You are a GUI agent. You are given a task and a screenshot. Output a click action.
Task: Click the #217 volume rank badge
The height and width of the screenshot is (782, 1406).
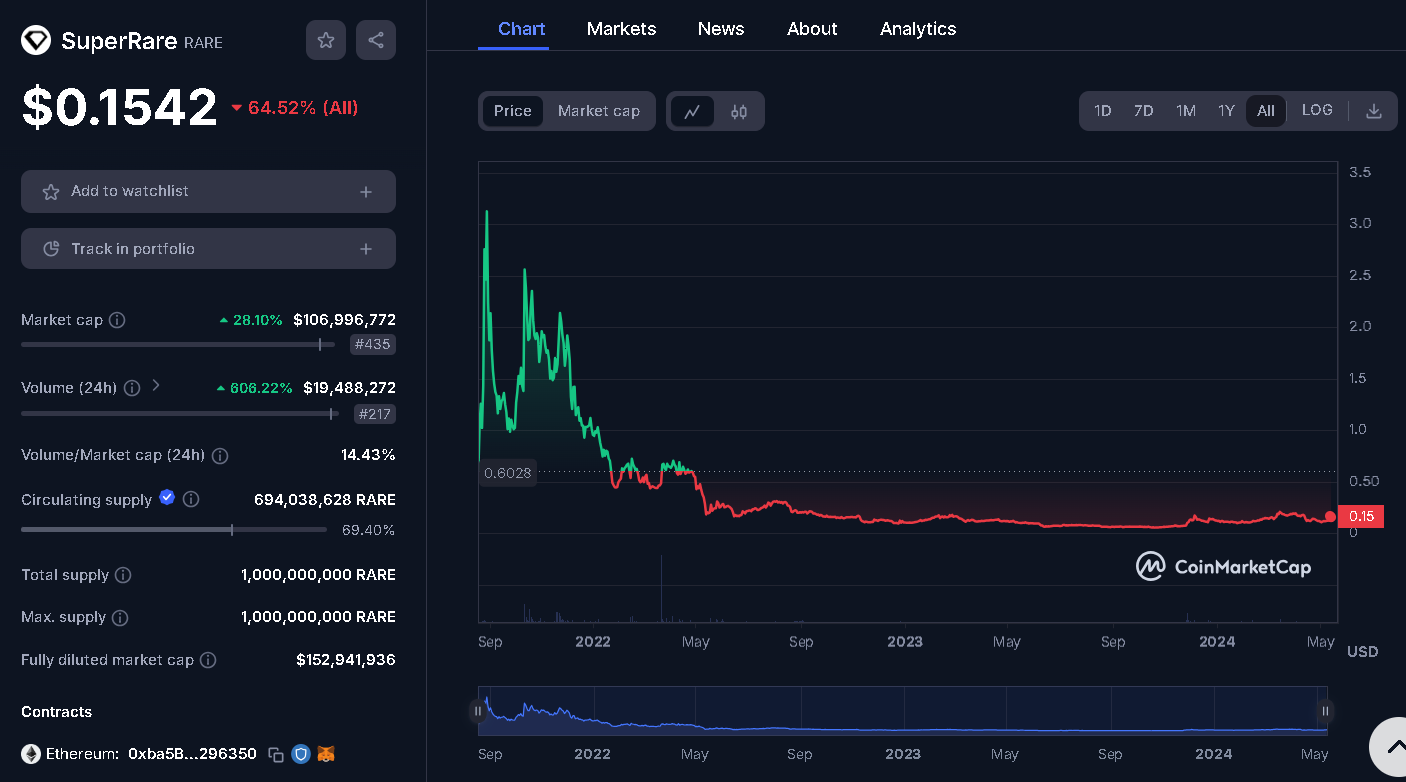(x=375, y=413)
